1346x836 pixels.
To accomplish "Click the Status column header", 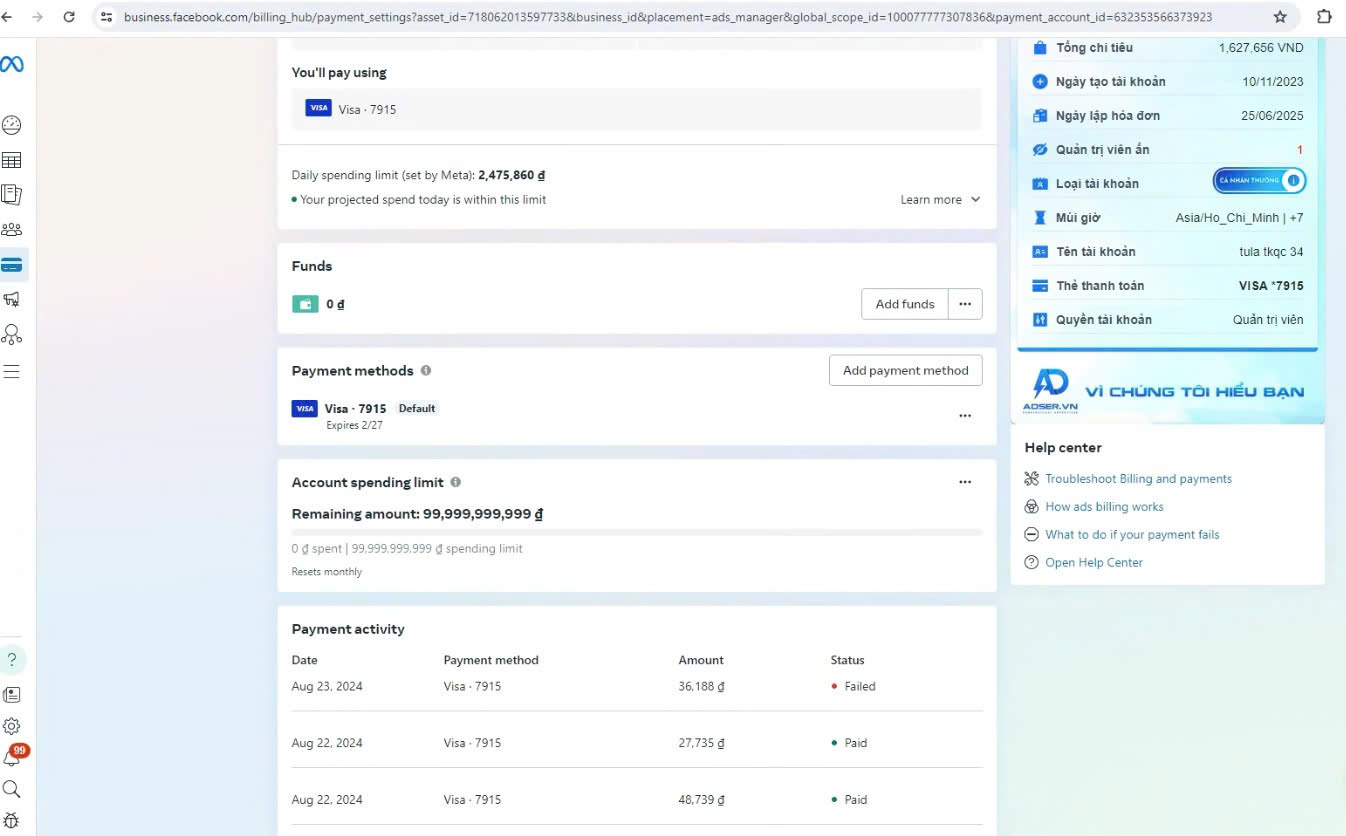I will (x=847, y=660).
